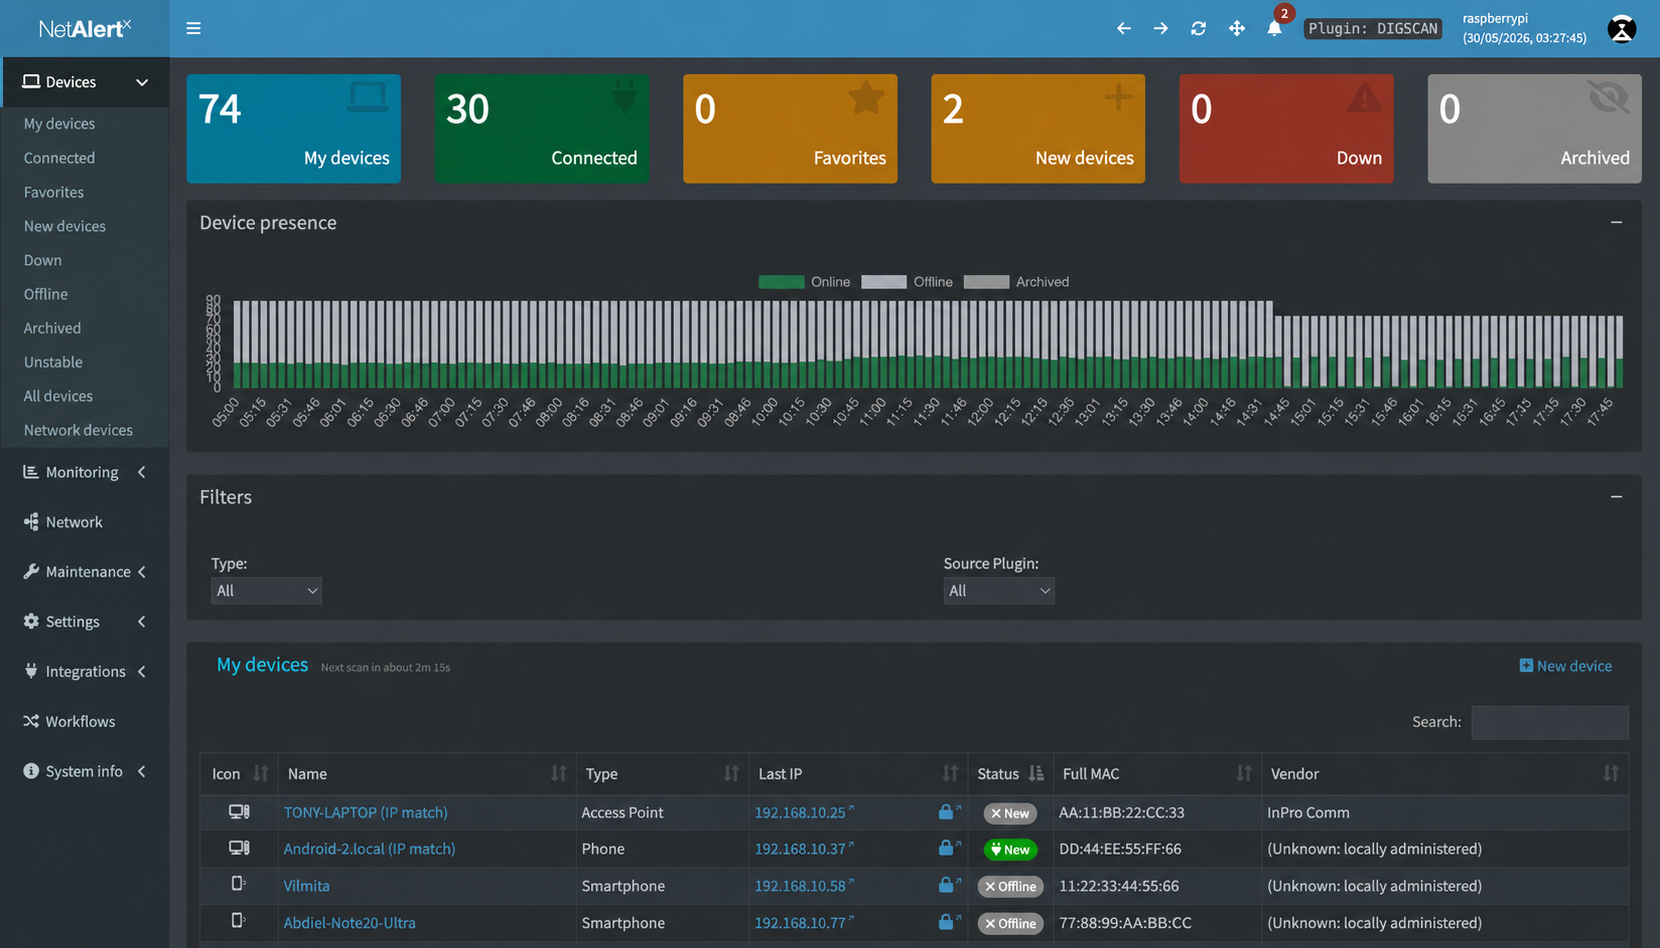Open My devices in the sidebar
Screen dimensions: 1660x948
(60, 124)
